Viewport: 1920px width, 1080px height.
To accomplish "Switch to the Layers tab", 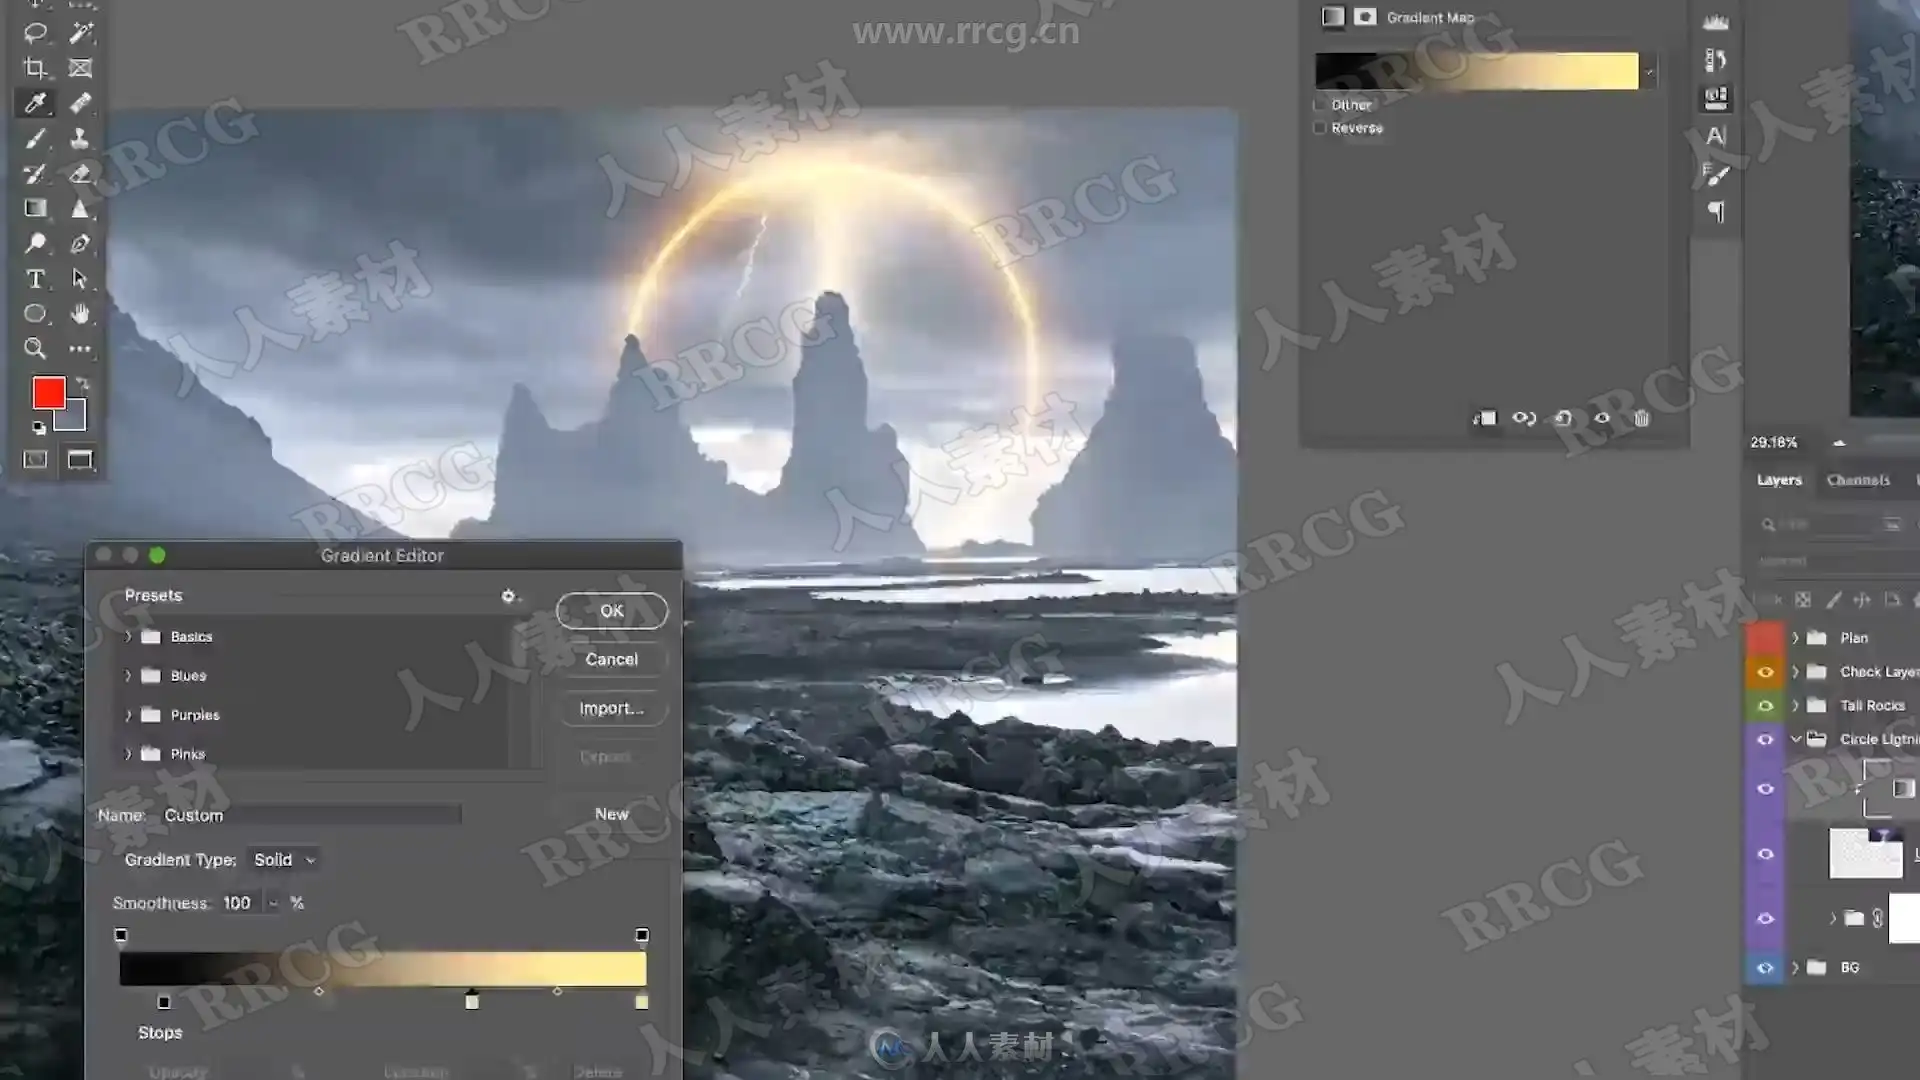I will [x=1779, y=480].
